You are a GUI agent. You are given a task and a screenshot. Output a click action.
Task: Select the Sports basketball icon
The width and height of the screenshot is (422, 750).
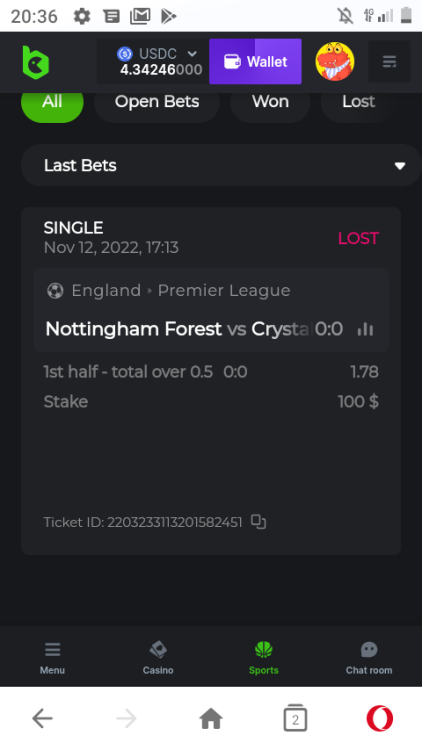[264, 650]
